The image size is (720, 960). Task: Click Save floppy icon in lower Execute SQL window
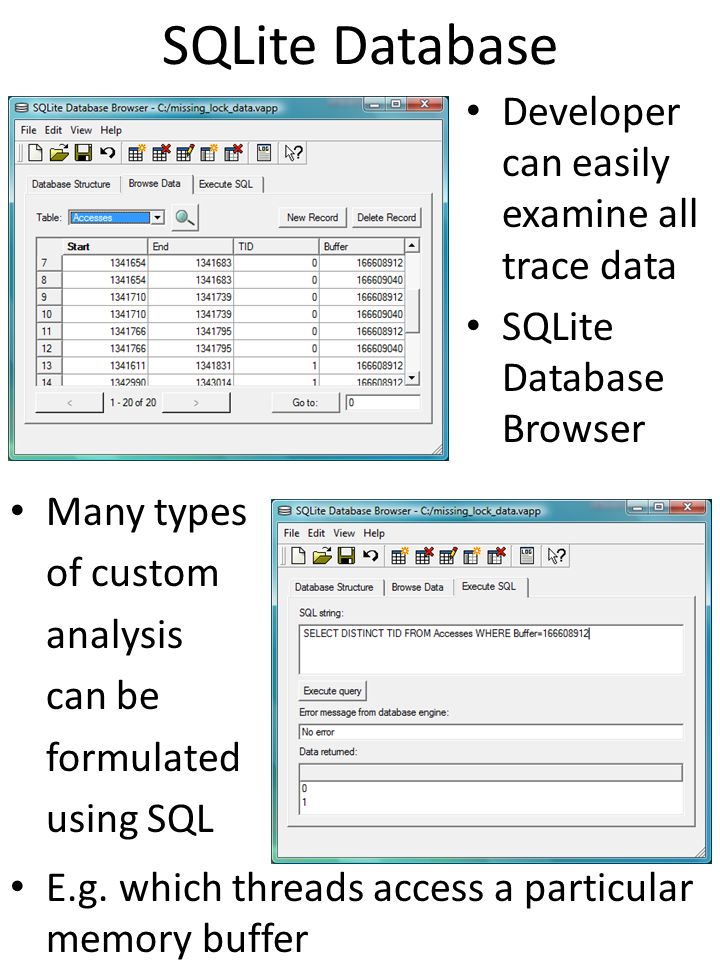coord(346,556)
